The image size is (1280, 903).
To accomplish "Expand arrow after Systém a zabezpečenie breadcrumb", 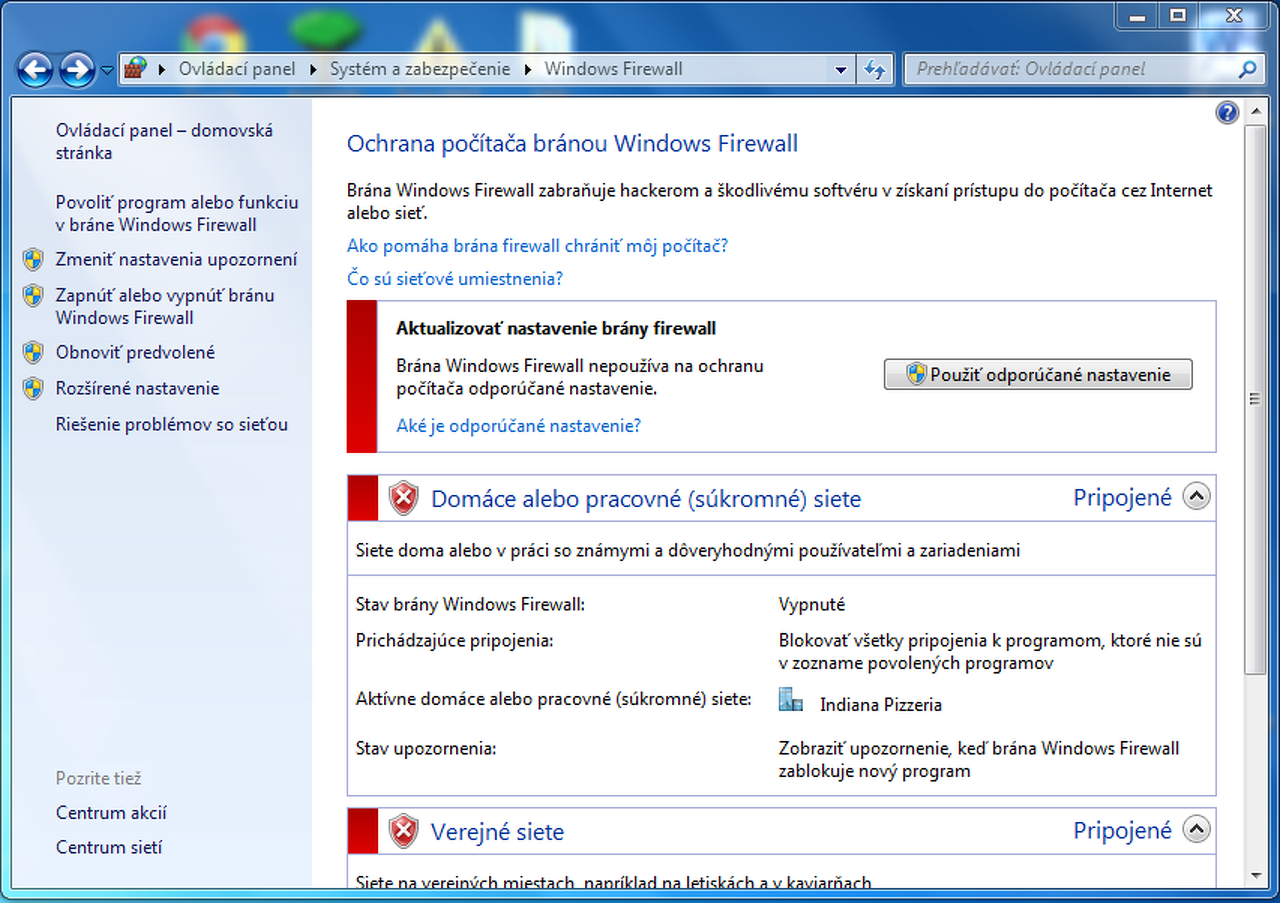I will tap(528, 69).
